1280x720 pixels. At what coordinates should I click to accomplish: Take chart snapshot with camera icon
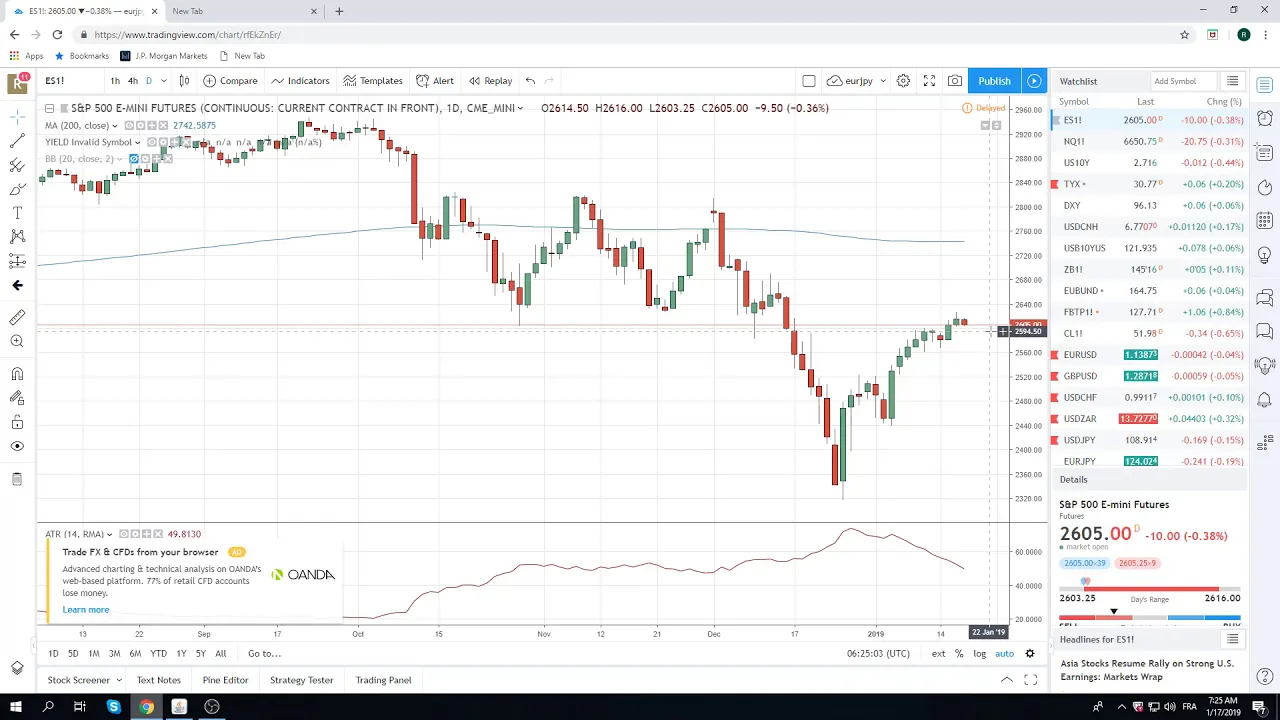[955, 81]
